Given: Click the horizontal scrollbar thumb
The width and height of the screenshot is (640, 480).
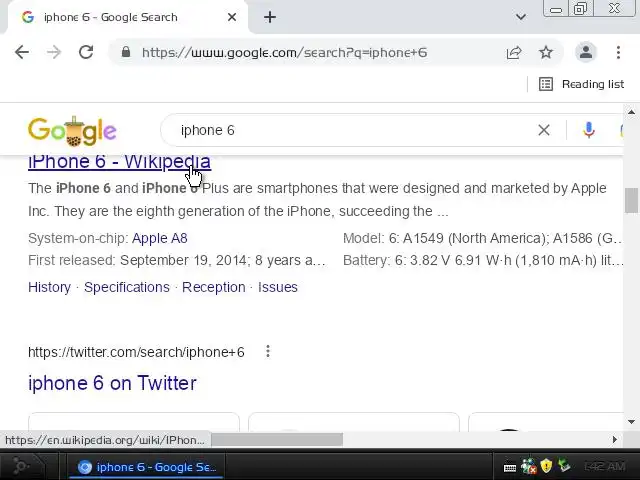Looking at the screenshot, I should pyautogui.click(x=277, y=440).
